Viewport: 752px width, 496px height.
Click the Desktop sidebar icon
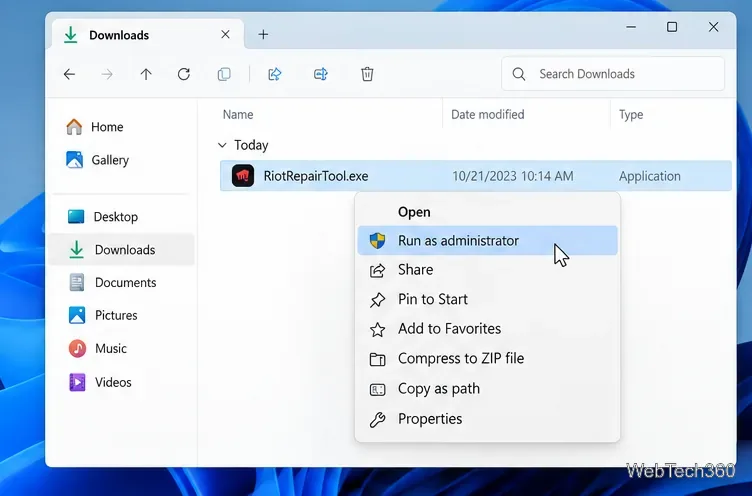76,217
